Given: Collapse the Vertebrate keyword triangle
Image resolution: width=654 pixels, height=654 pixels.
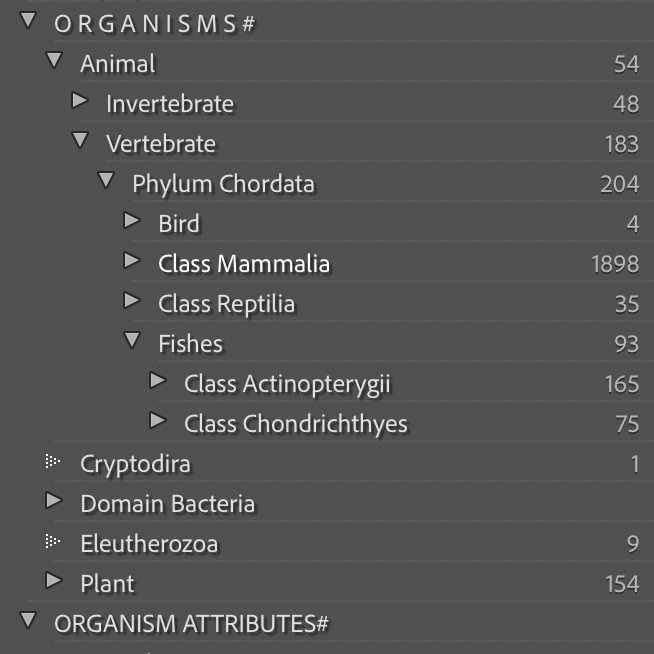Looking at the screenshot, I should (x=80, y=141).
